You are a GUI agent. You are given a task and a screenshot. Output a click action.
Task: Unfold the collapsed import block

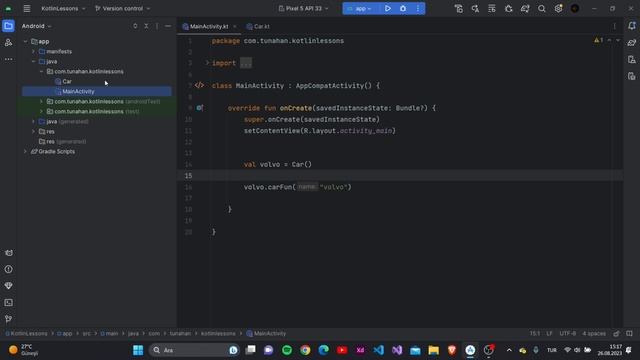(207, 63)
